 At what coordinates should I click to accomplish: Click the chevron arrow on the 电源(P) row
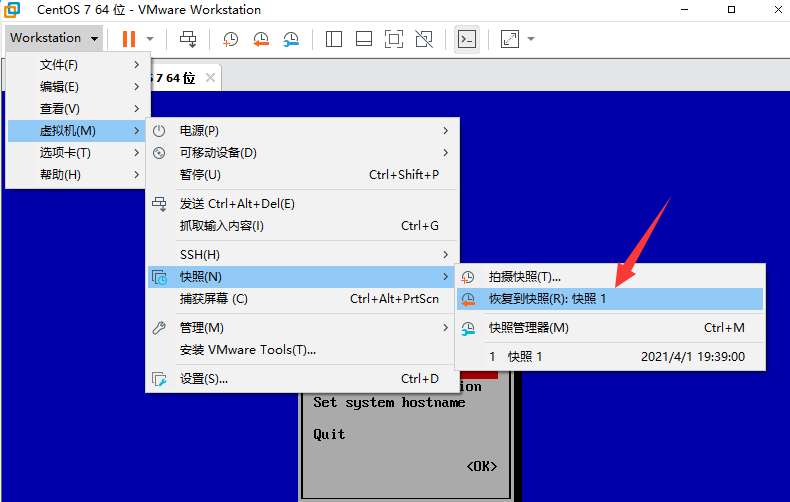445,131
